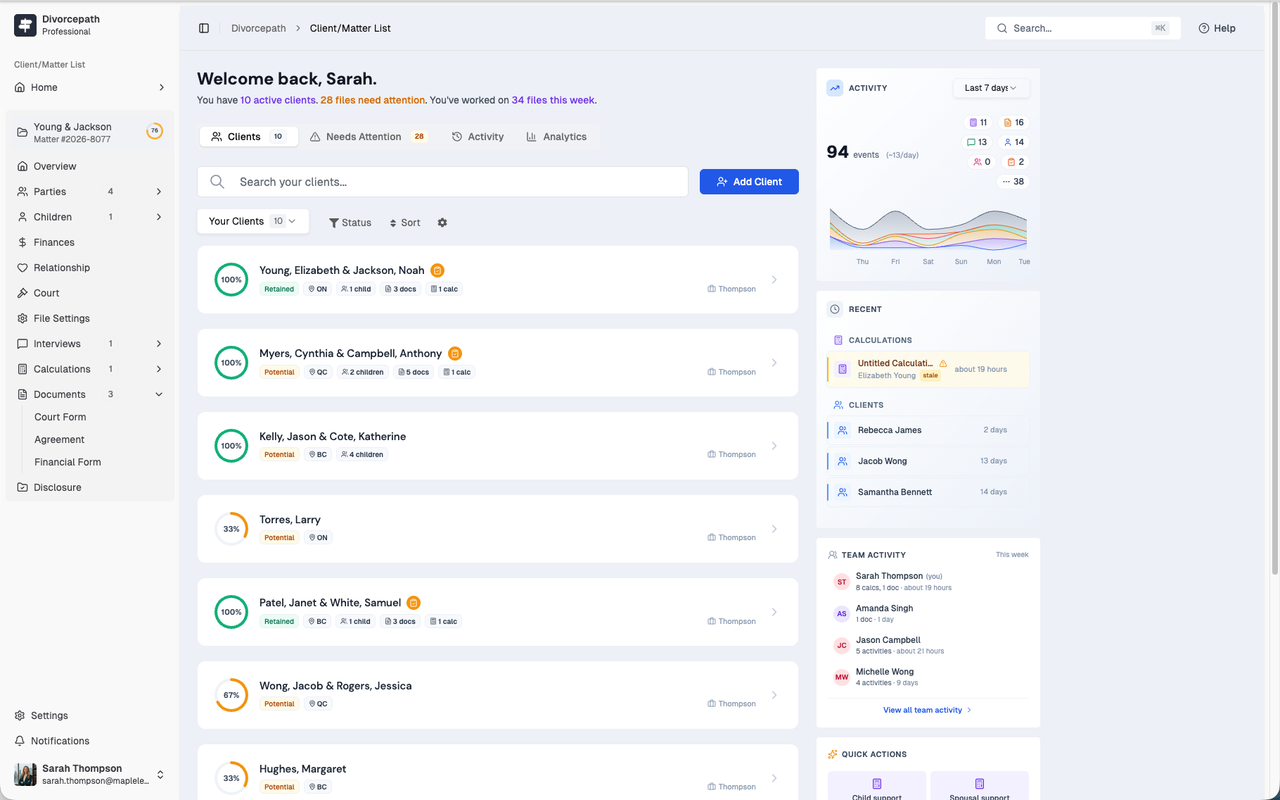Expand the Interviews section chevron

point(159,344)
